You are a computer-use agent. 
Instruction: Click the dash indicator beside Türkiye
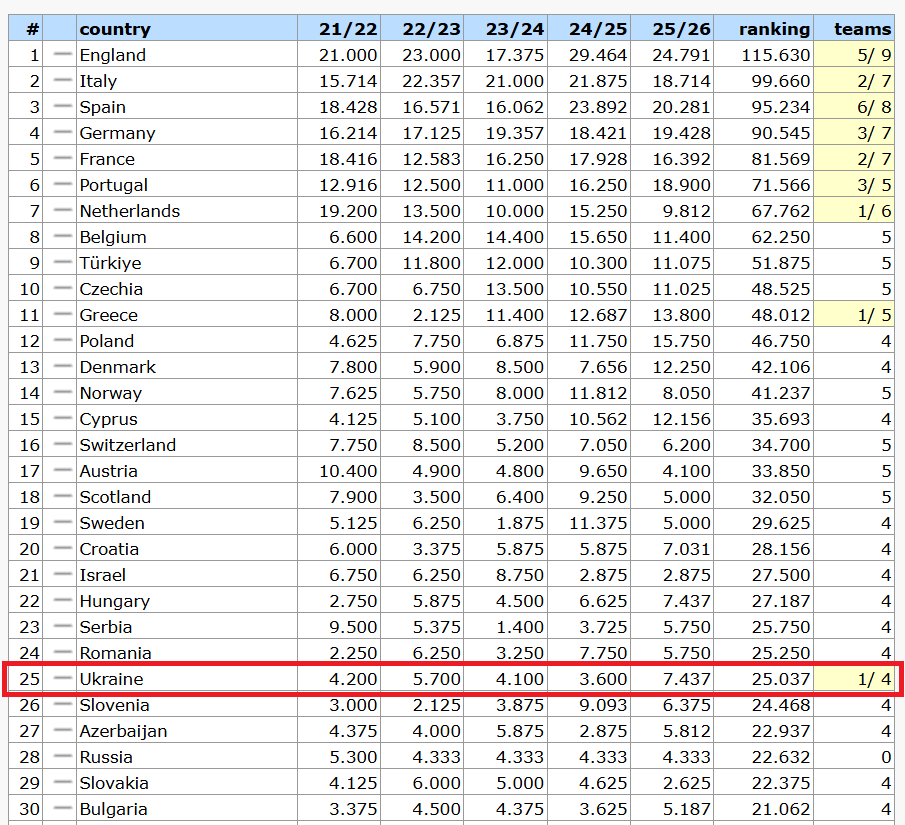62,262
